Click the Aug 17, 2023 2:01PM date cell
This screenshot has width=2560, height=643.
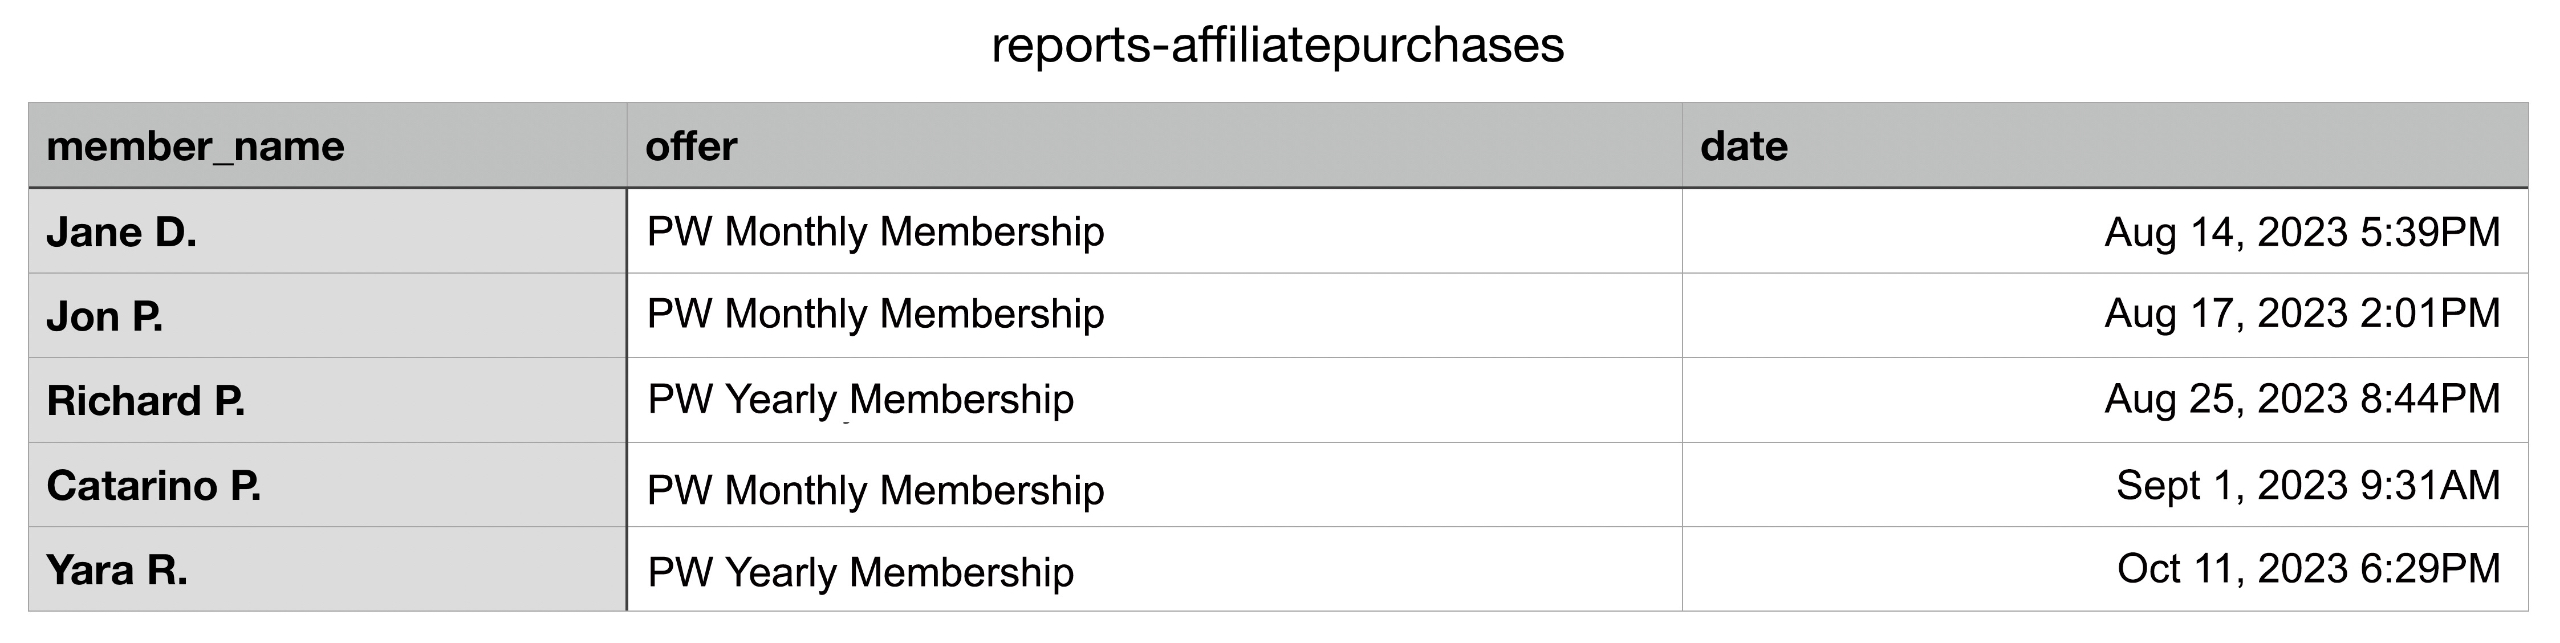coord(2301,314)
